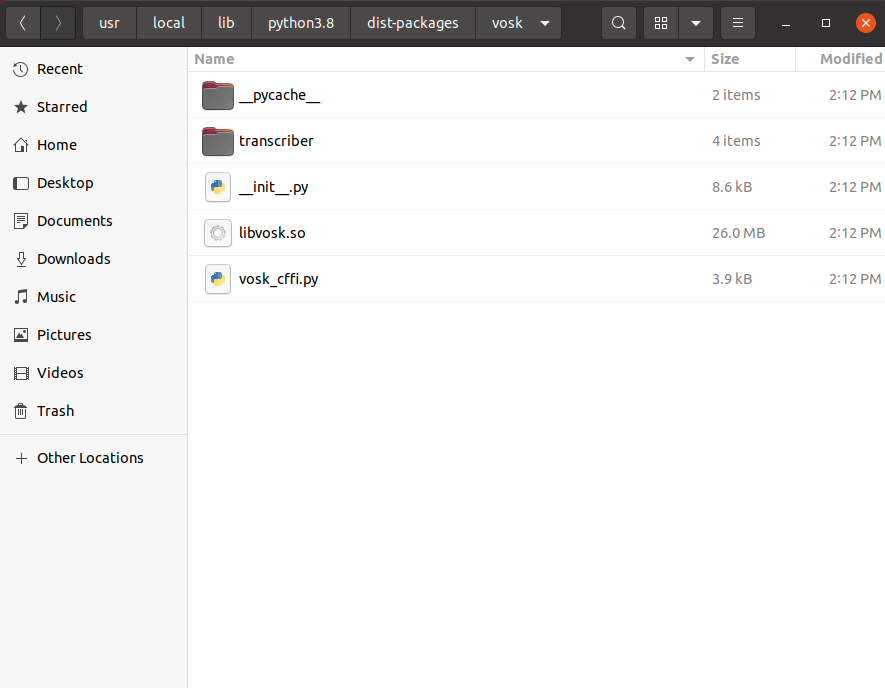The height and width of the screenshot is (688, 885).
Task: Select the __pycache__ folder icon
Action: (217, 95)
